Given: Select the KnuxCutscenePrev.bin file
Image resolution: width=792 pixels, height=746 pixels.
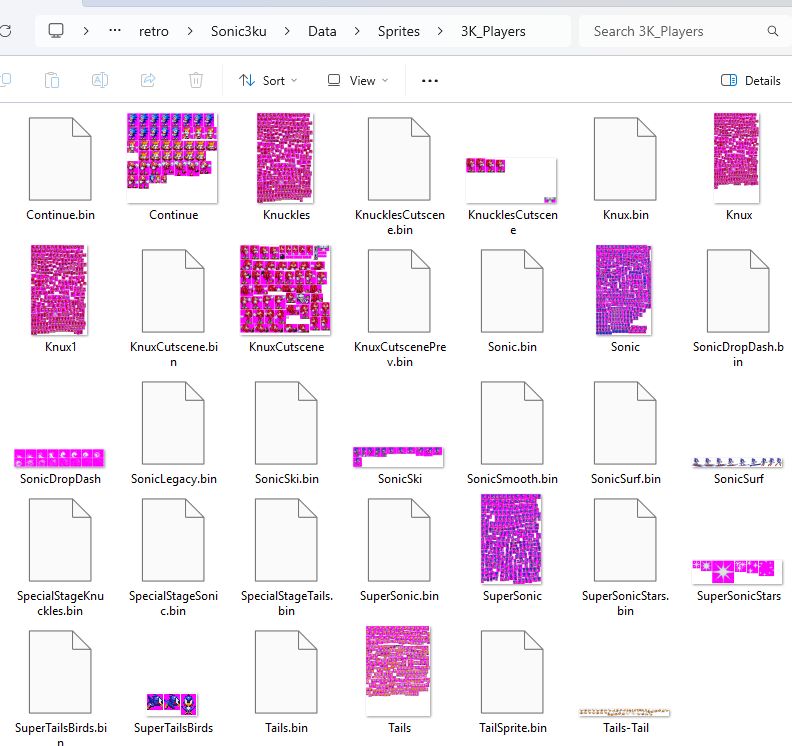Looking at the screenshot, I should 400,308.
